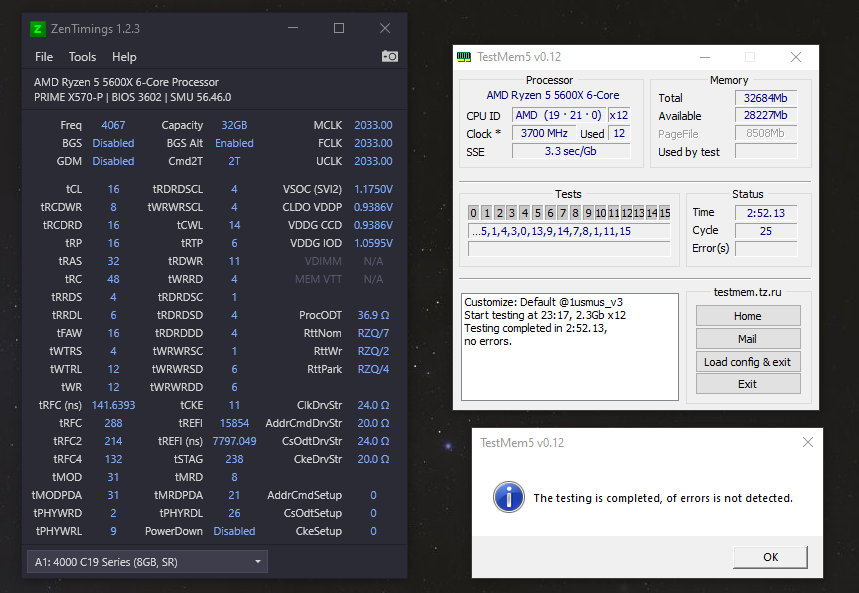
Task: Click the tRAS value 32
Action: coord(113,261)
